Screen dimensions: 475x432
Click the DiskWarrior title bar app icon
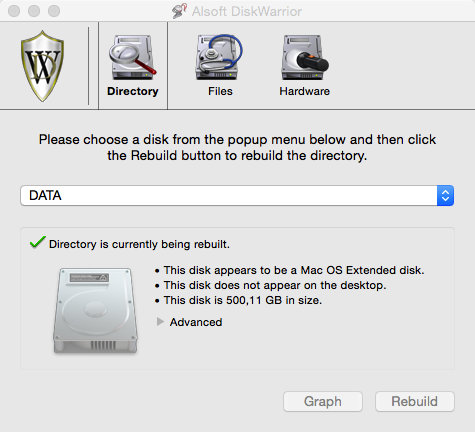pos(179,11)
